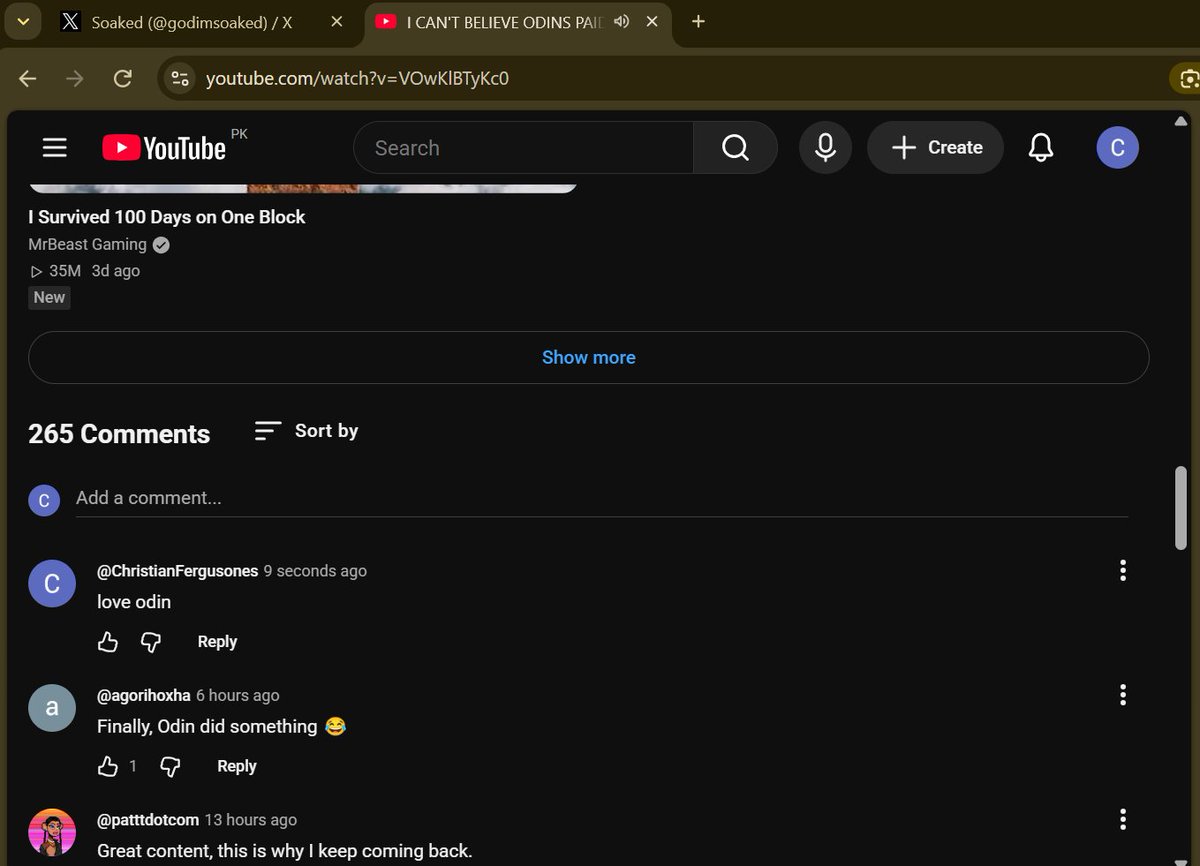Go to YouTube home via logo
The width and height of the screenshot is (1200, 866).
pos(164,148)
